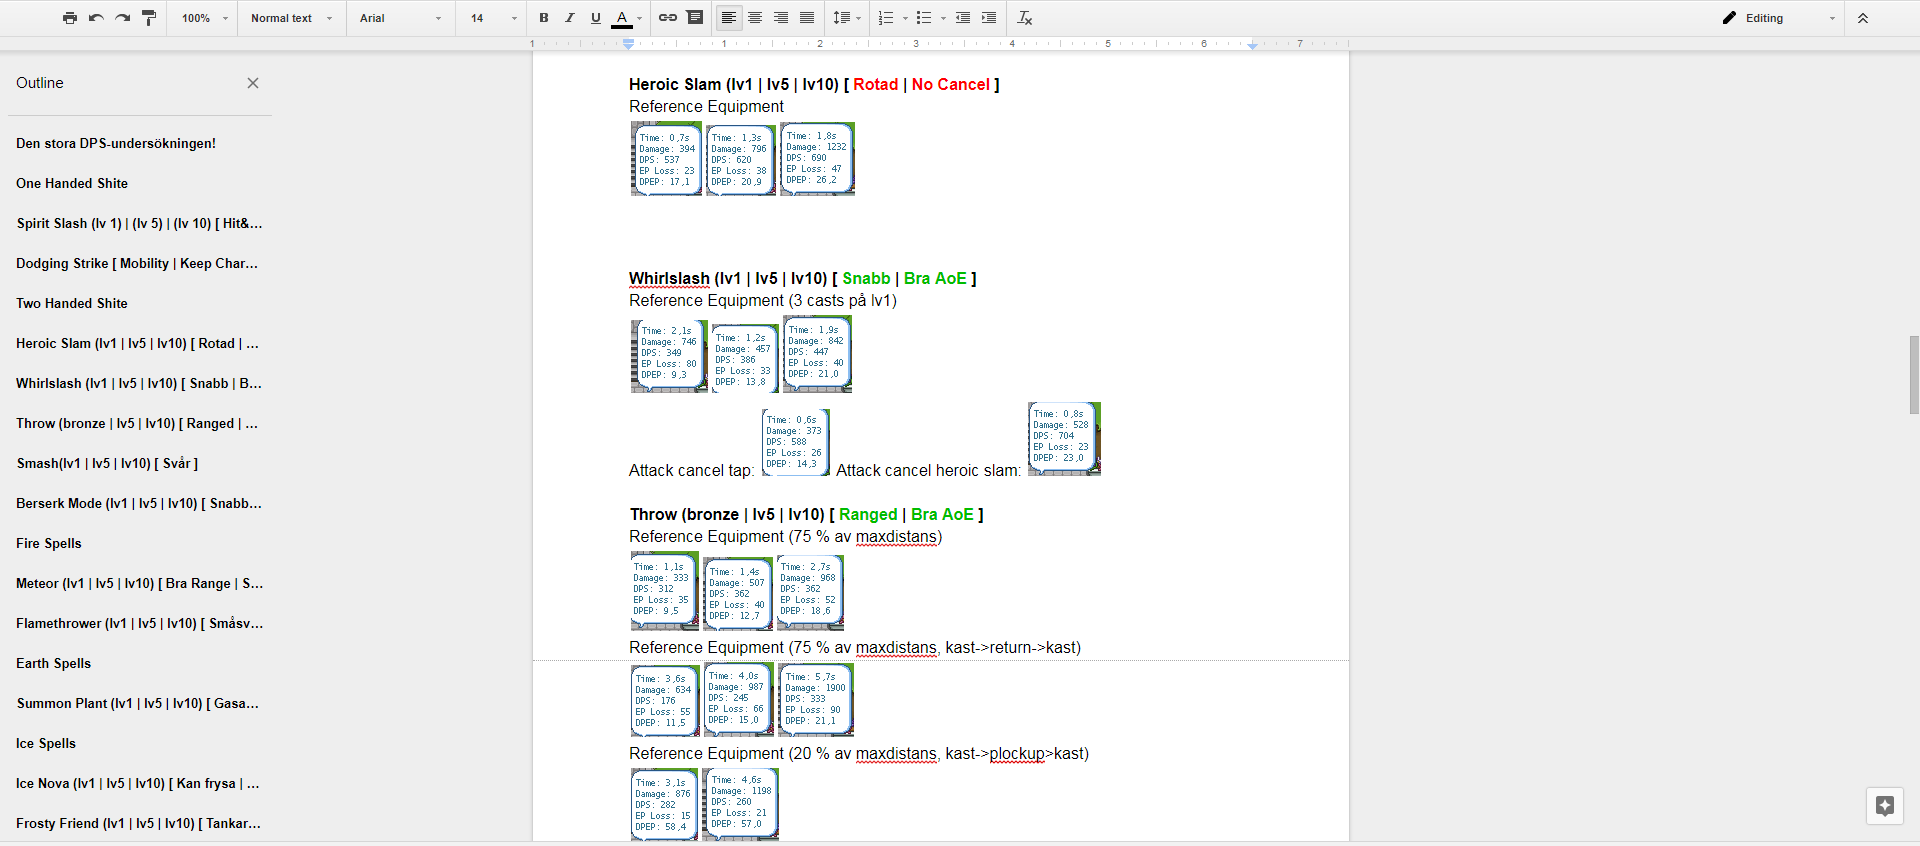The image size is (1920, 846).
Task: Toggle bold formatting
Action: point(544,18)
